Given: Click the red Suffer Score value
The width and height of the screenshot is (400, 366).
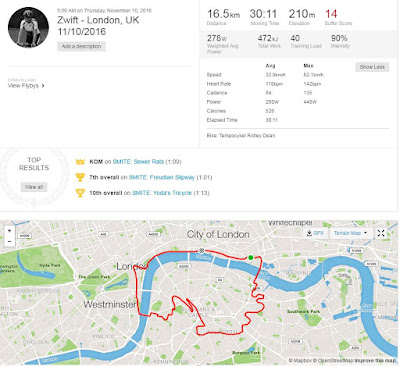Looking at the screenshot, I should (331, 14).
